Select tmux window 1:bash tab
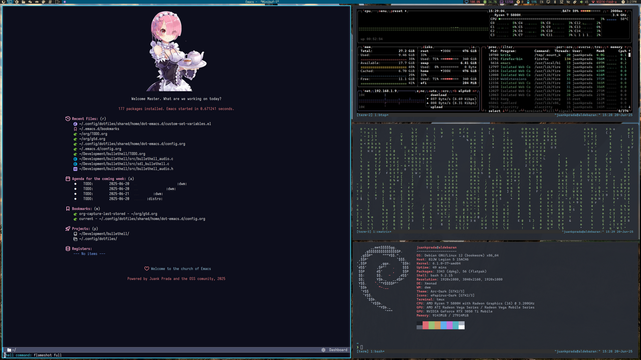641x360 pixels. [x=377, y=351]
